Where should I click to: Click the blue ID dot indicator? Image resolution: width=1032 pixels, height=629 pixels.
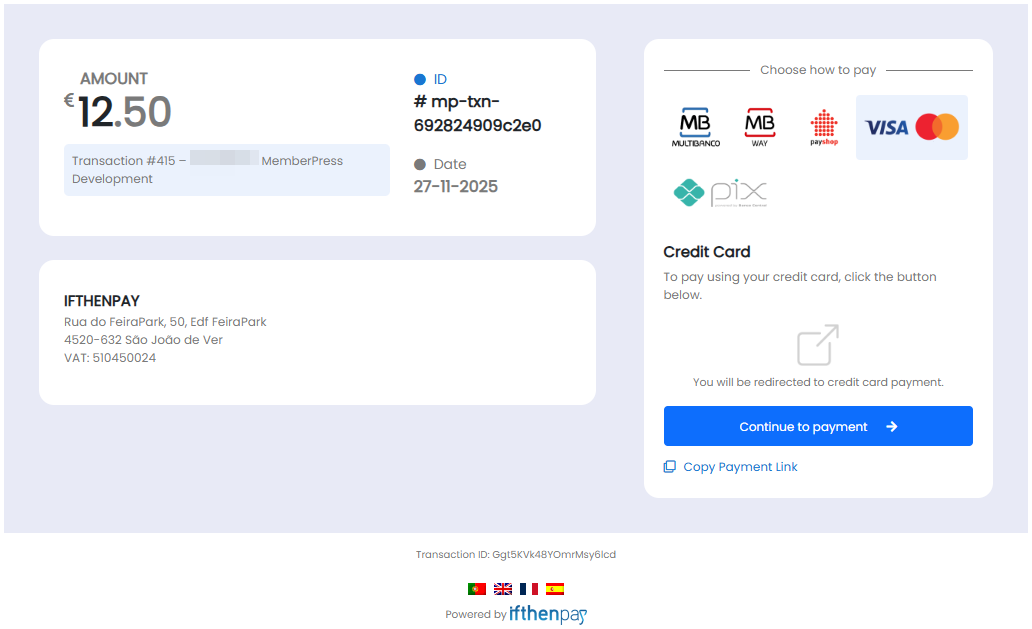click(420, 79)
